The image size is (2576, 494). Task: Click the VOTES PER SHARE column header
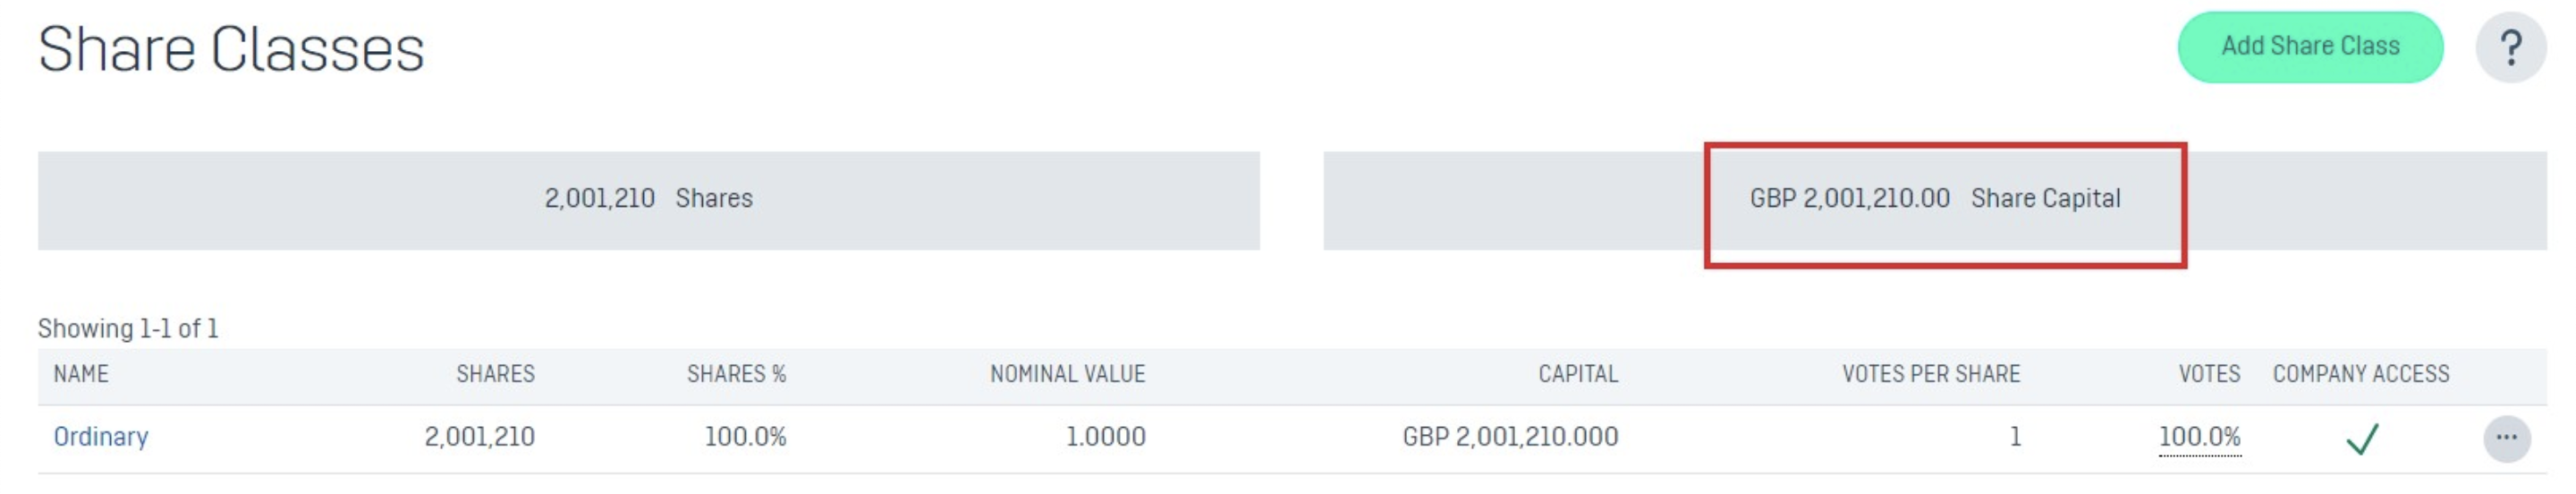pyautogui.click(x=1930, y=374)
